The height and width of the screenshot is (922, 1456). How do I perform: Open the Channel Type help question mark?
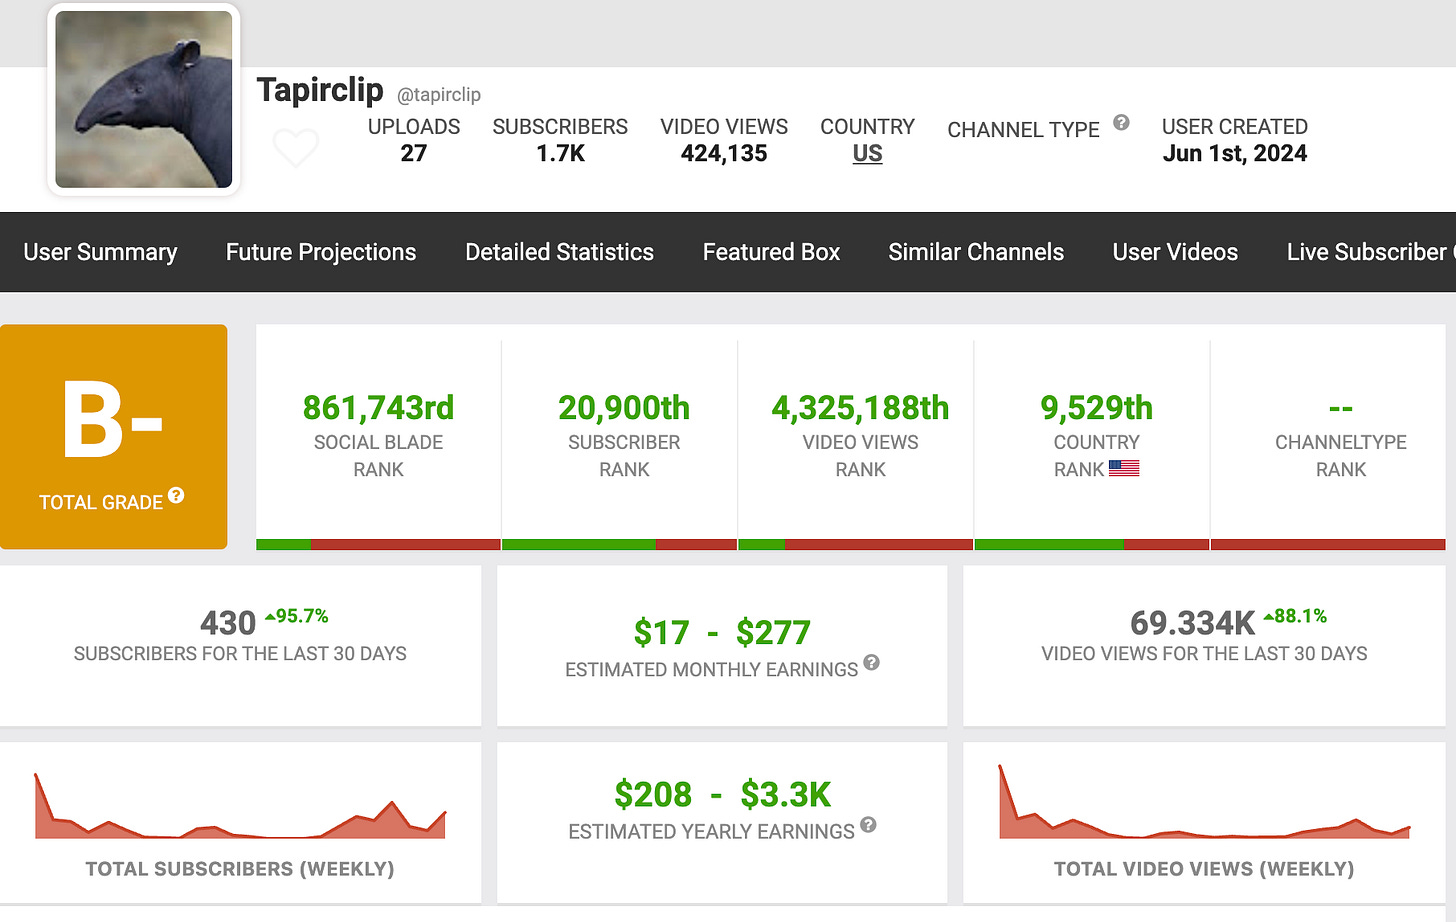coord(1121,122)
